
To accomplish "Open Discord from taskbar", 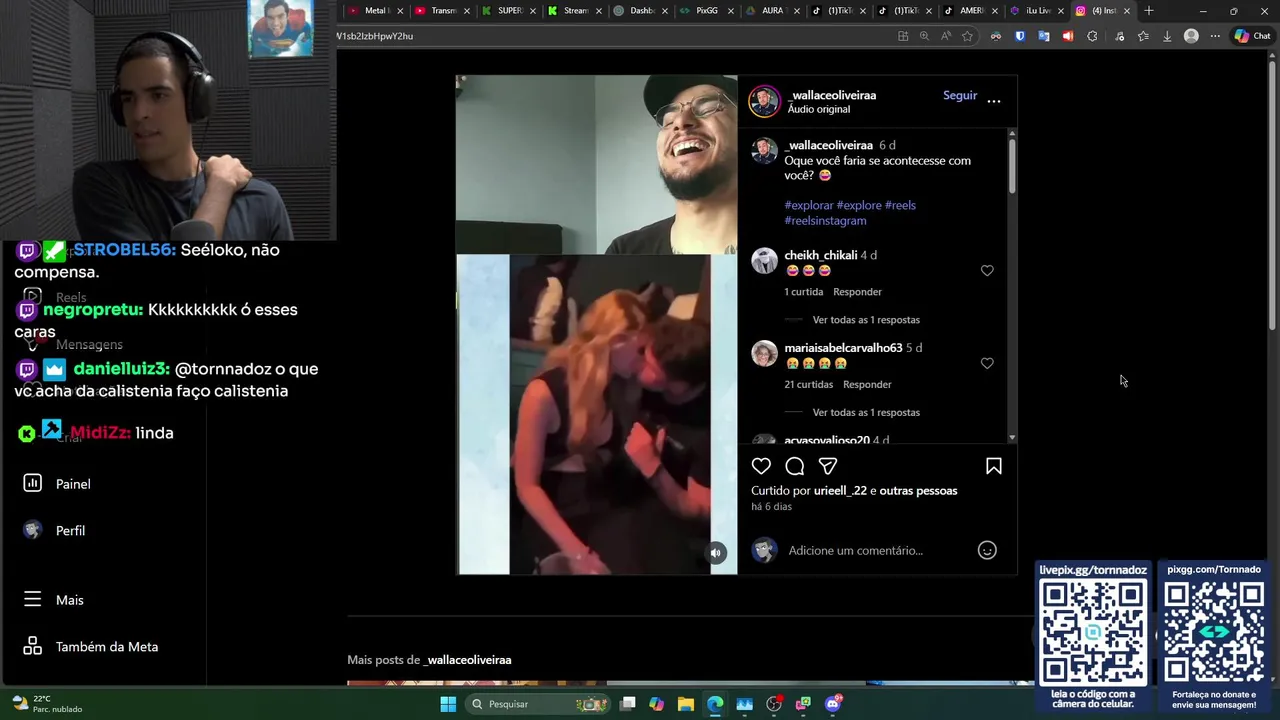I will tap(833, 704).
